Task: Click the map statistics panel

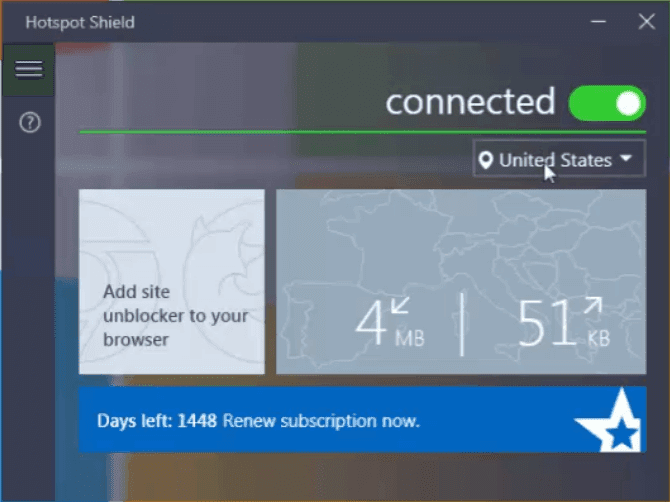Action: click(x=461, y=282)
